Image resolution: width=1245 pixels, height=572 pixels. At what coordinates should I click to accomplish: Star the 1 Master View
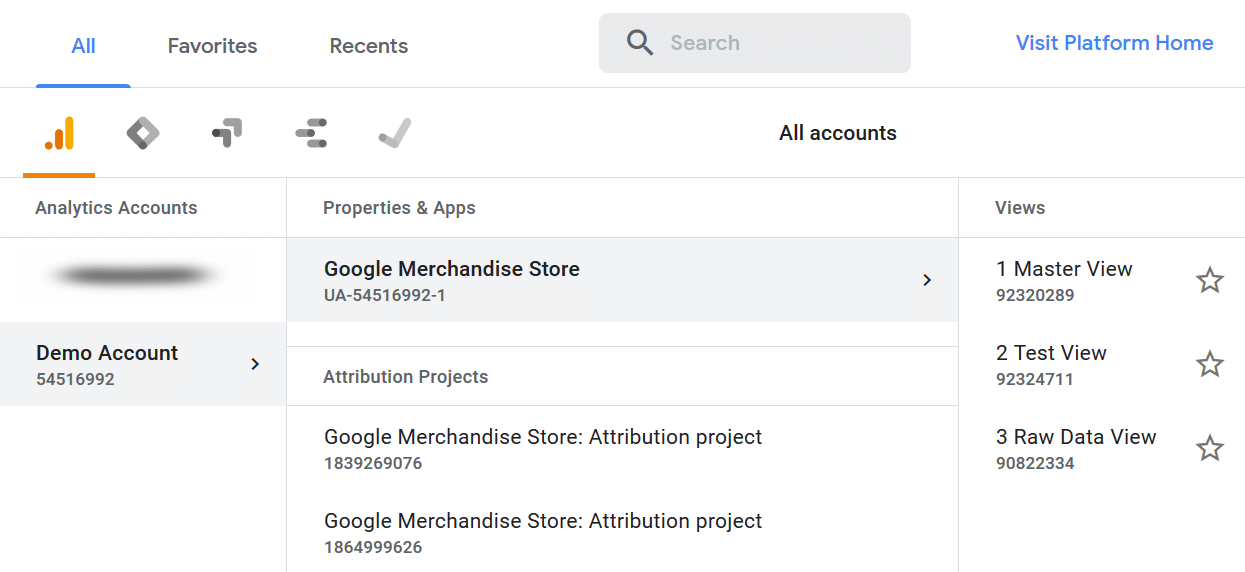1210,280
